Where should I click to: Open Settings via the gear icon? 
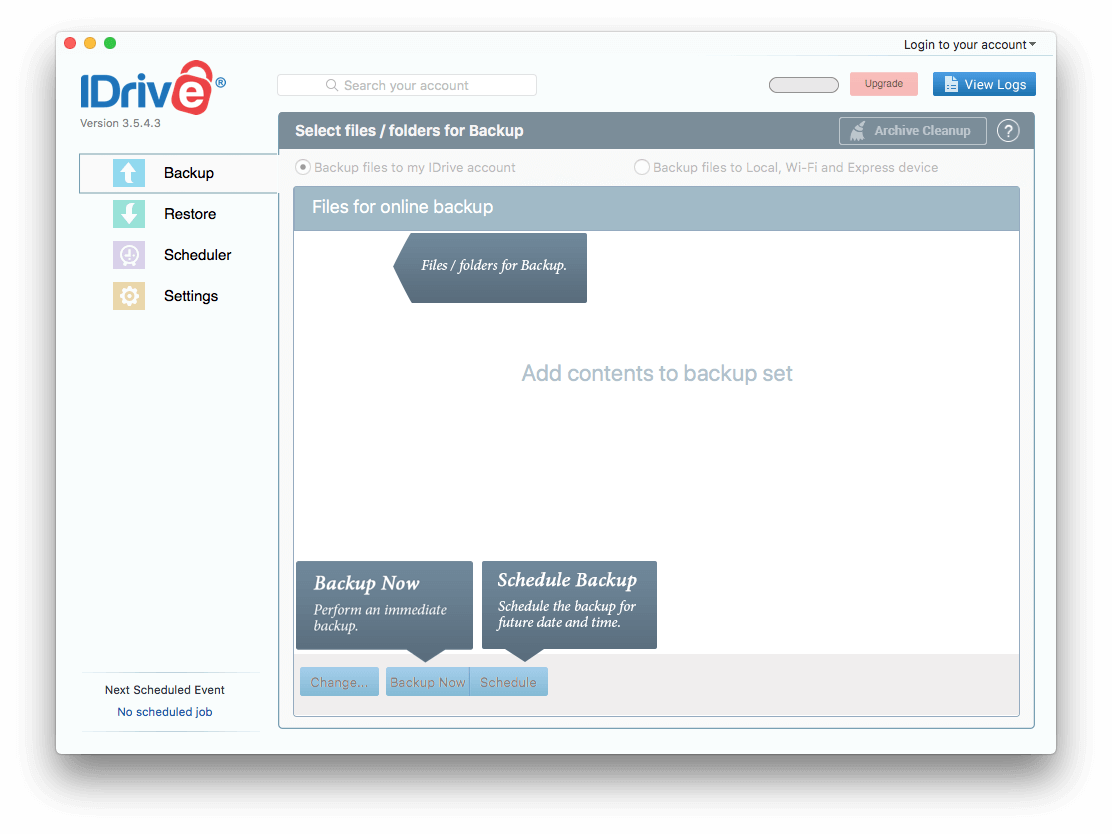(x=129, y=296)
